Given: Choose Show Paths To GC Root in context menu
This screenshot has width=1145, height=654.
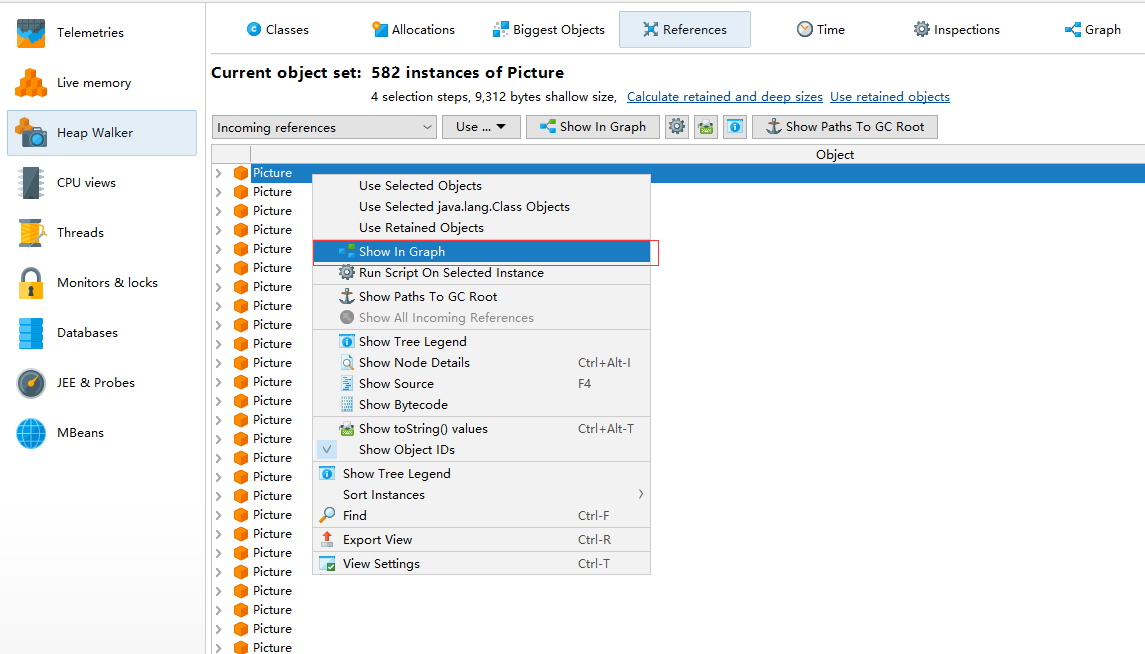Looking at the screenshot, I should click(481, 297).
